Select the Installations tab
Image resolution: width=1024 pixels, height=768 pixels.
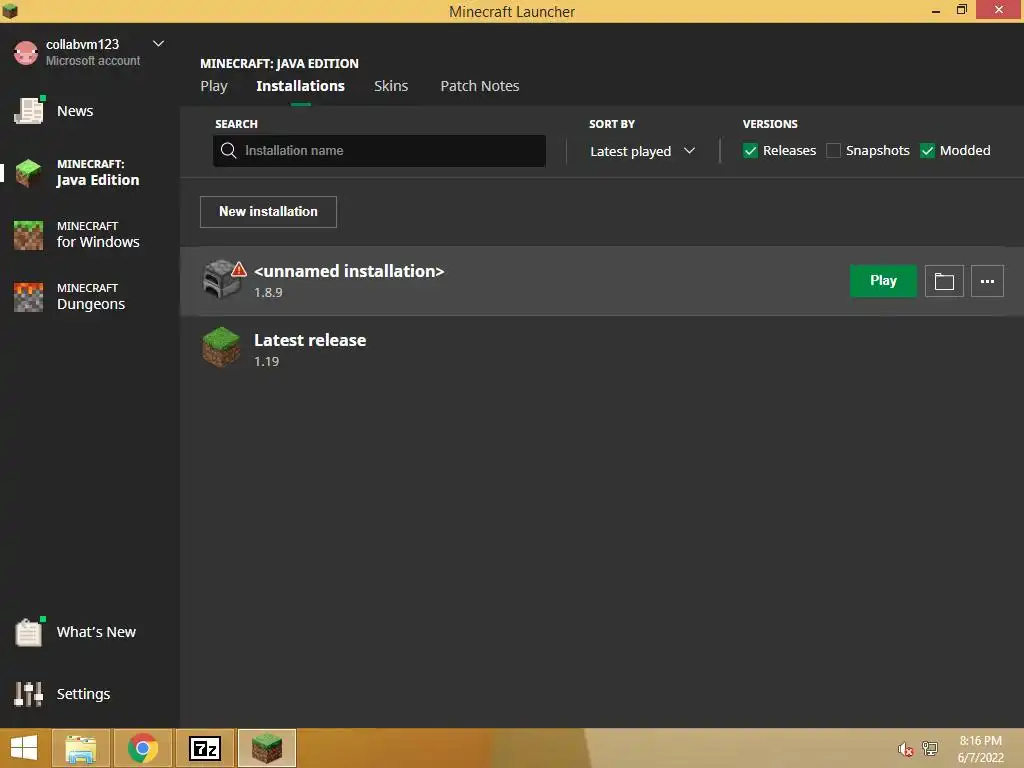[300, 86]
